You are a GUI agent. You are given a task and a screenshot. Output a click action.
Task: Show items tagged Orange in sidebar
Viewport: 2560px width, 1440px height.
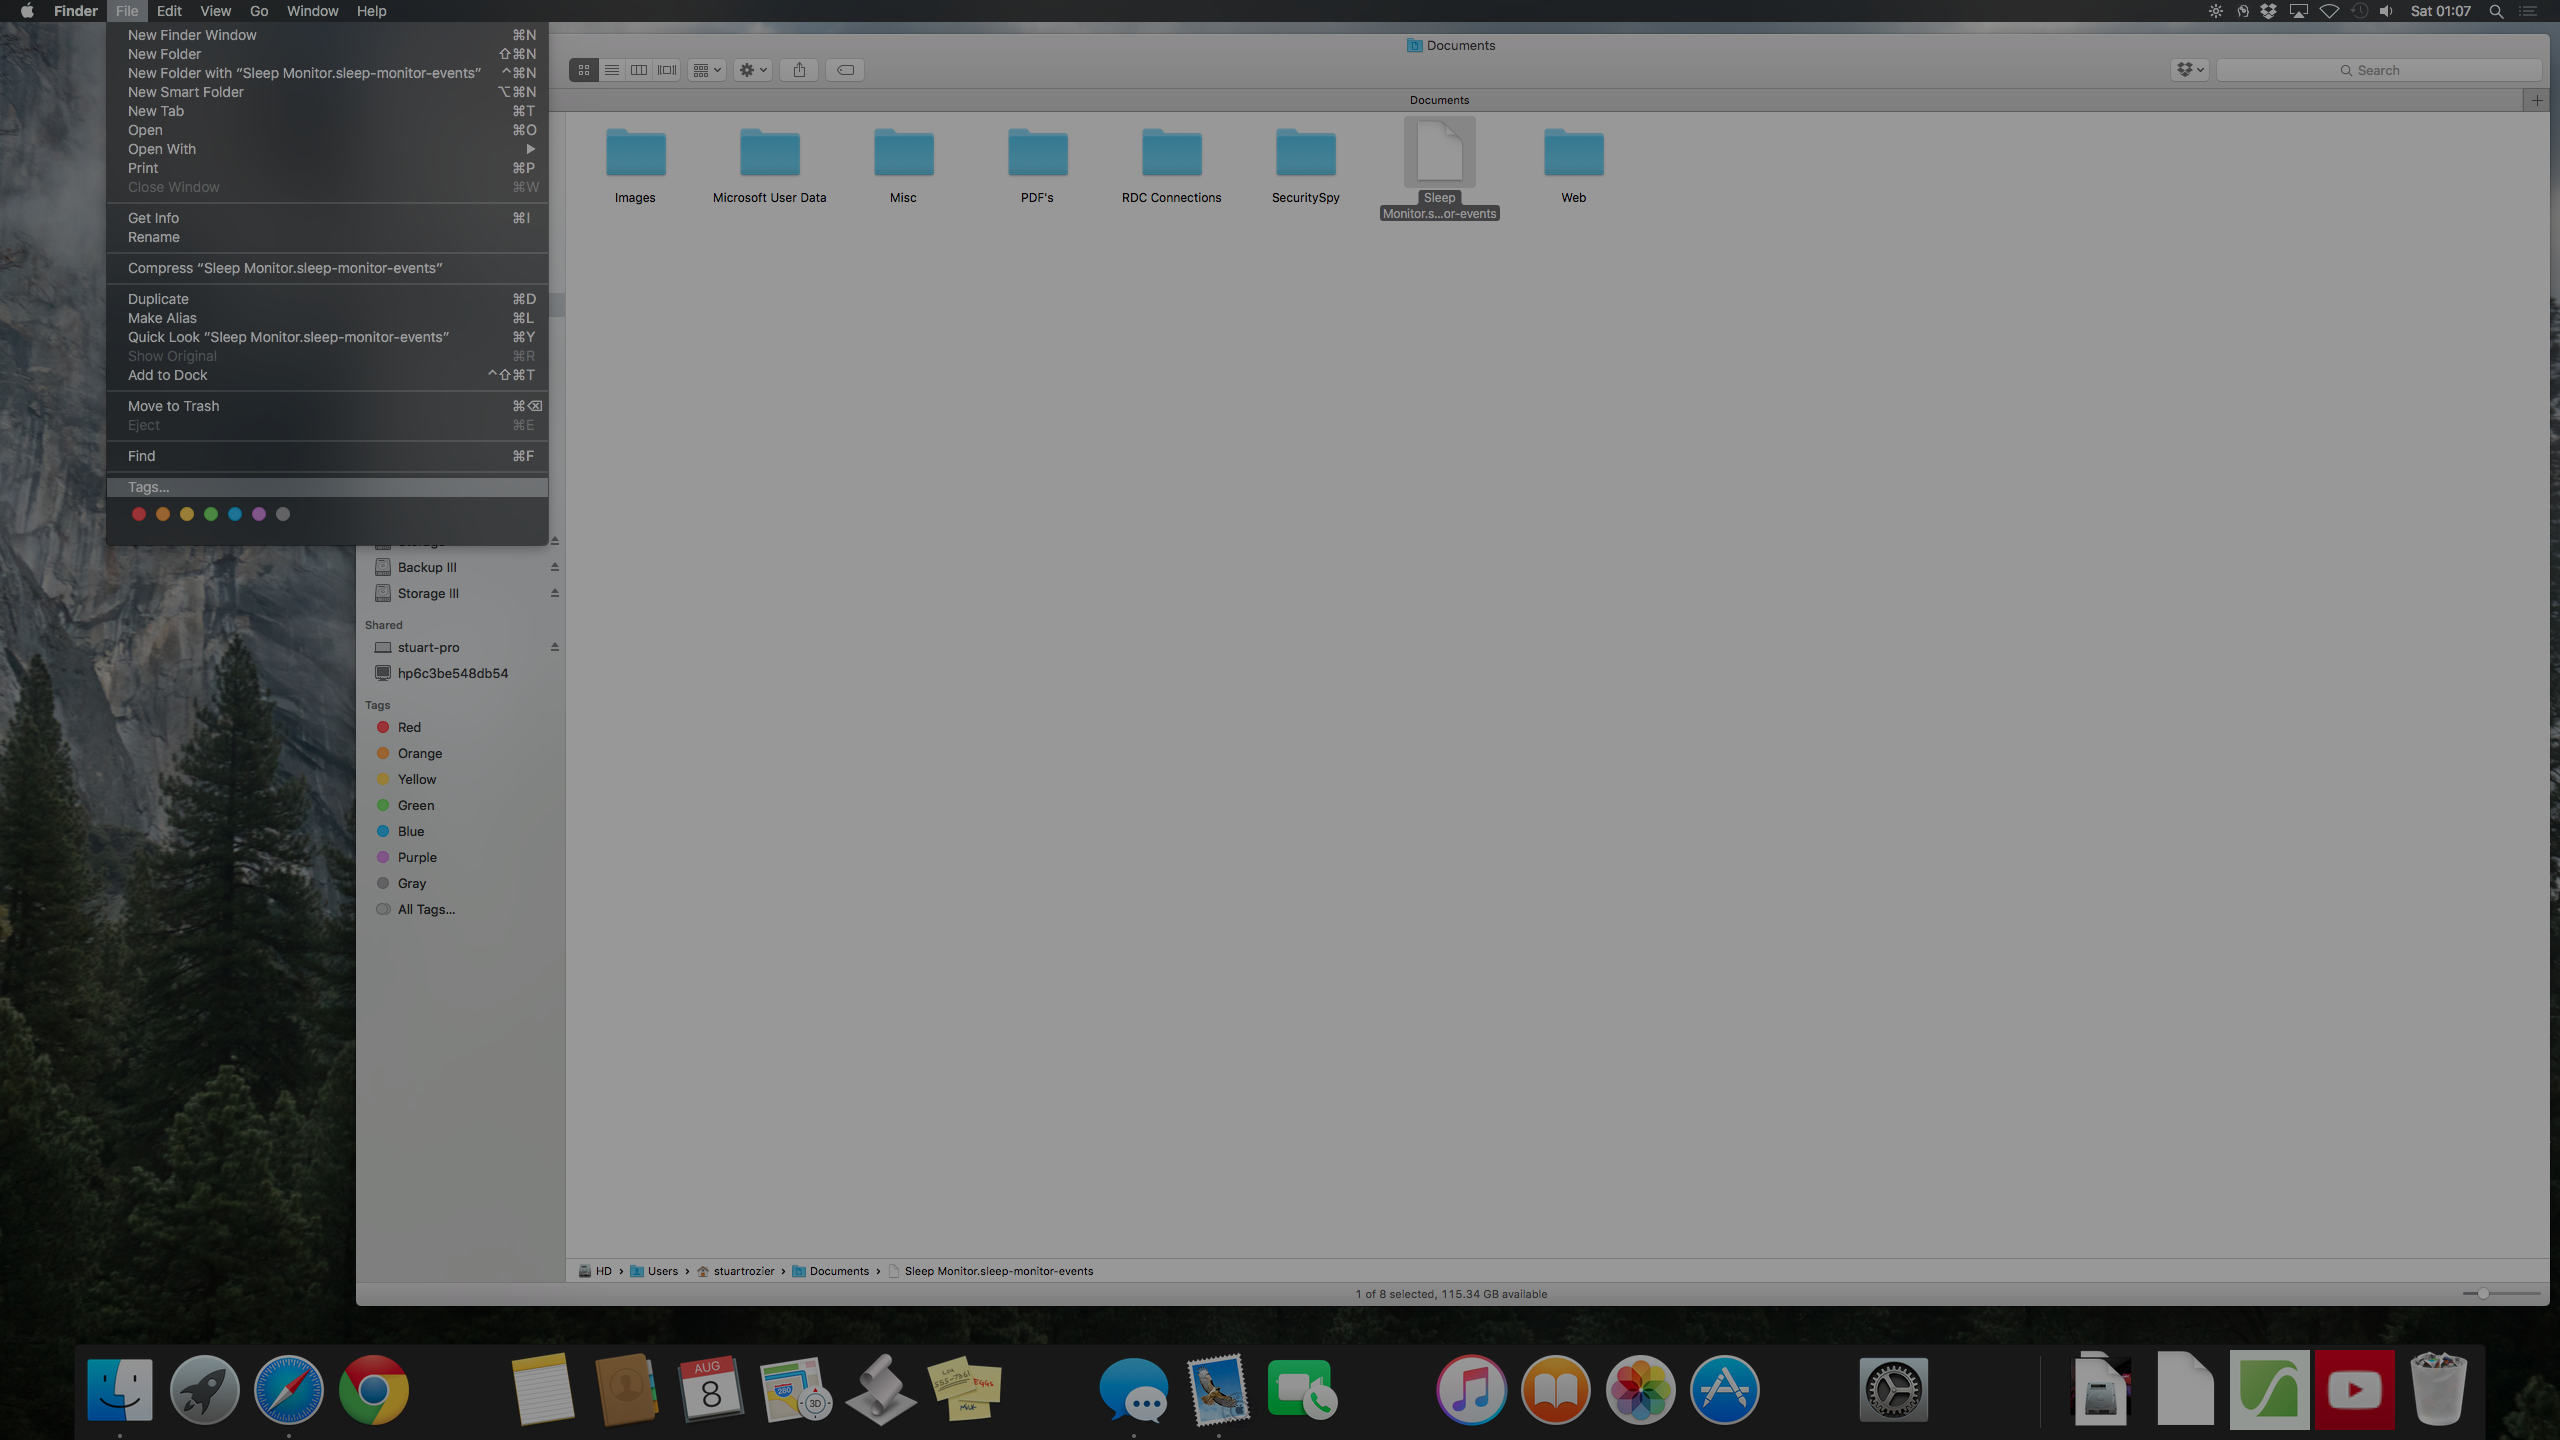pyautogui.click(x=420, y=753)
